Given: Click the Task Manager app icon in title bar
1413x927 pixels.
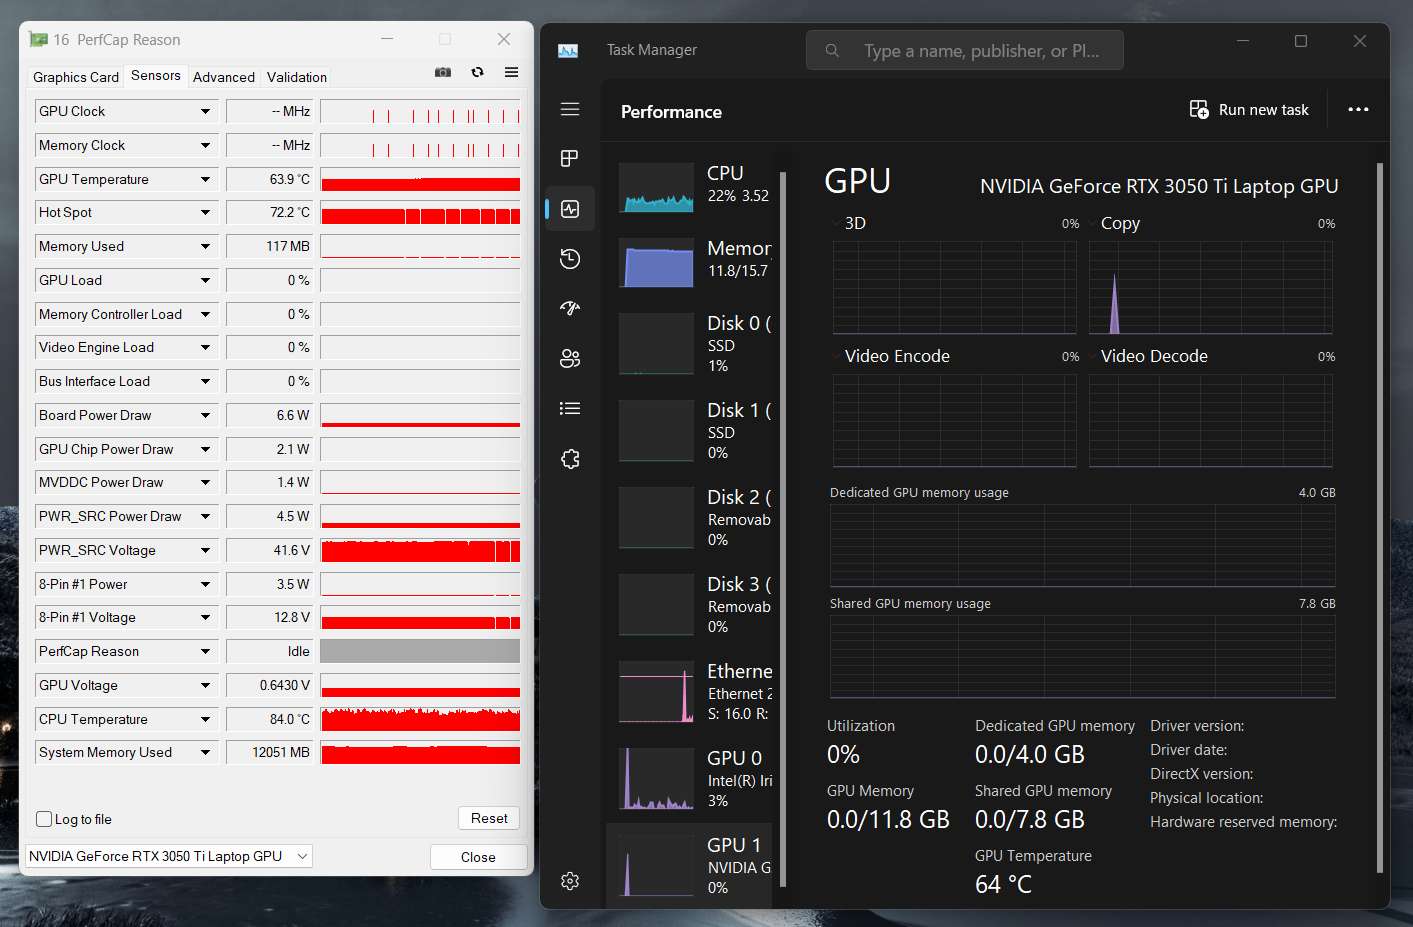Looking at the screenshot, I should (x=568, y=50).
